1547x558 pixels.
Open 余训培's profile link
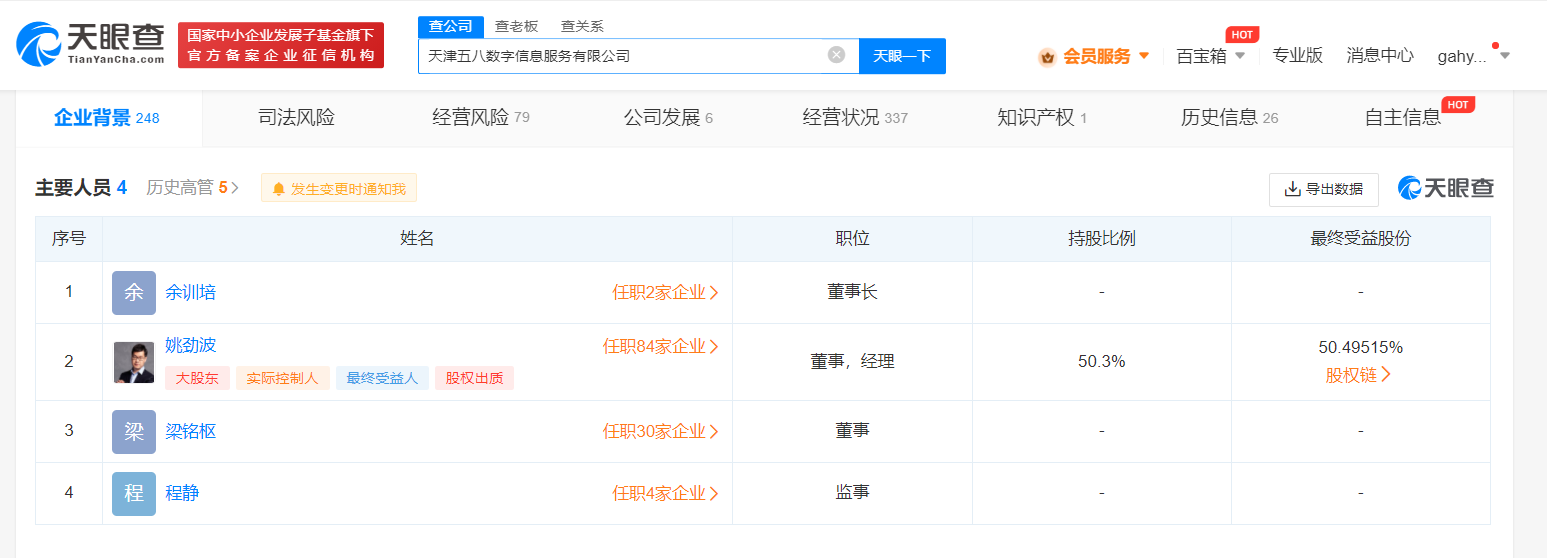point(190,293)
